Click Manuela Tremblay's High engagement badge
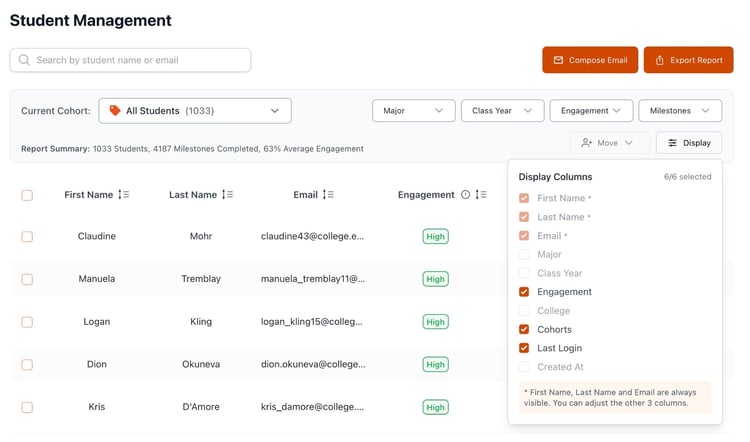This screenshot has height=442, width=750. click(x=435, y=279)
